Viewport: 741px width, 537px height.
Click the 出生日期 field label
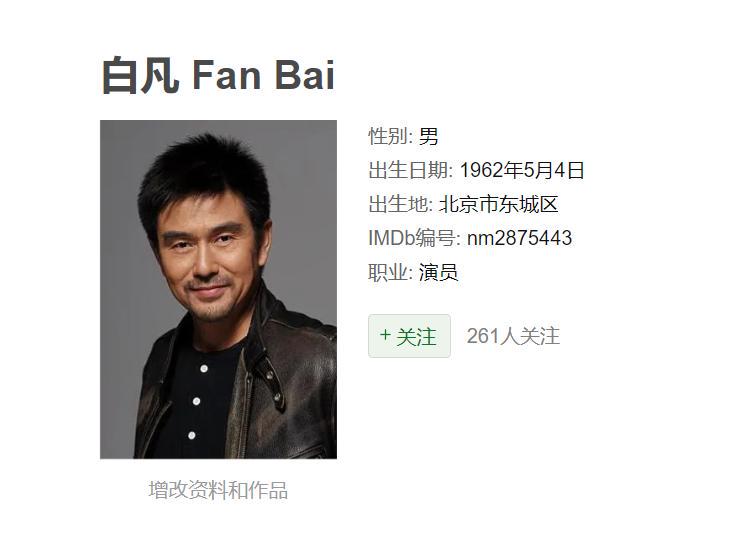tap(410, 170)
